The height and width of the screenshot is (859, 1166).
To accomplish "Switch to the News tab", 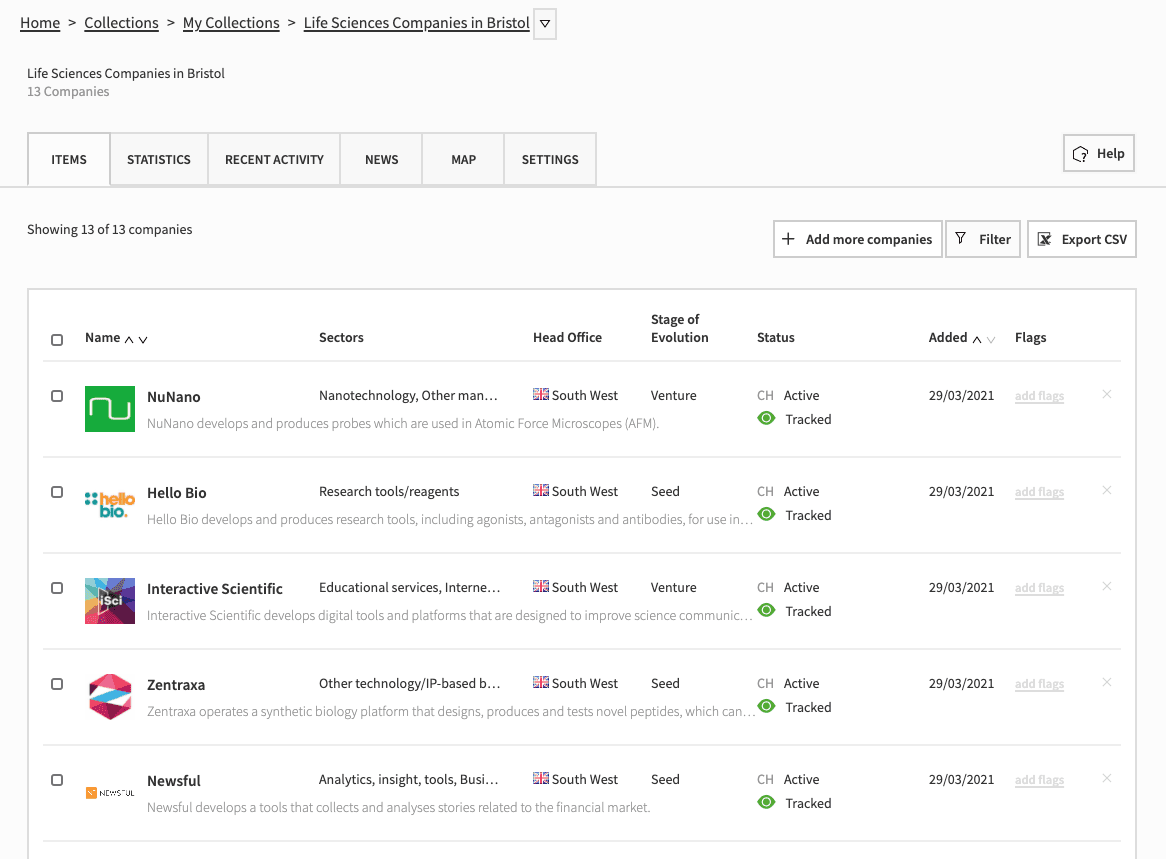I will [381, 159].
